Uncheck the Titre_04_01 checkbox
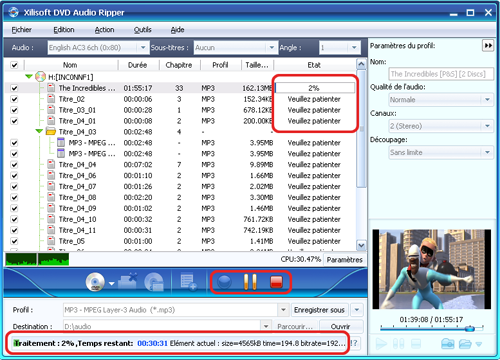This screenshot has width=500, height=360. click(x=14, y=121)
